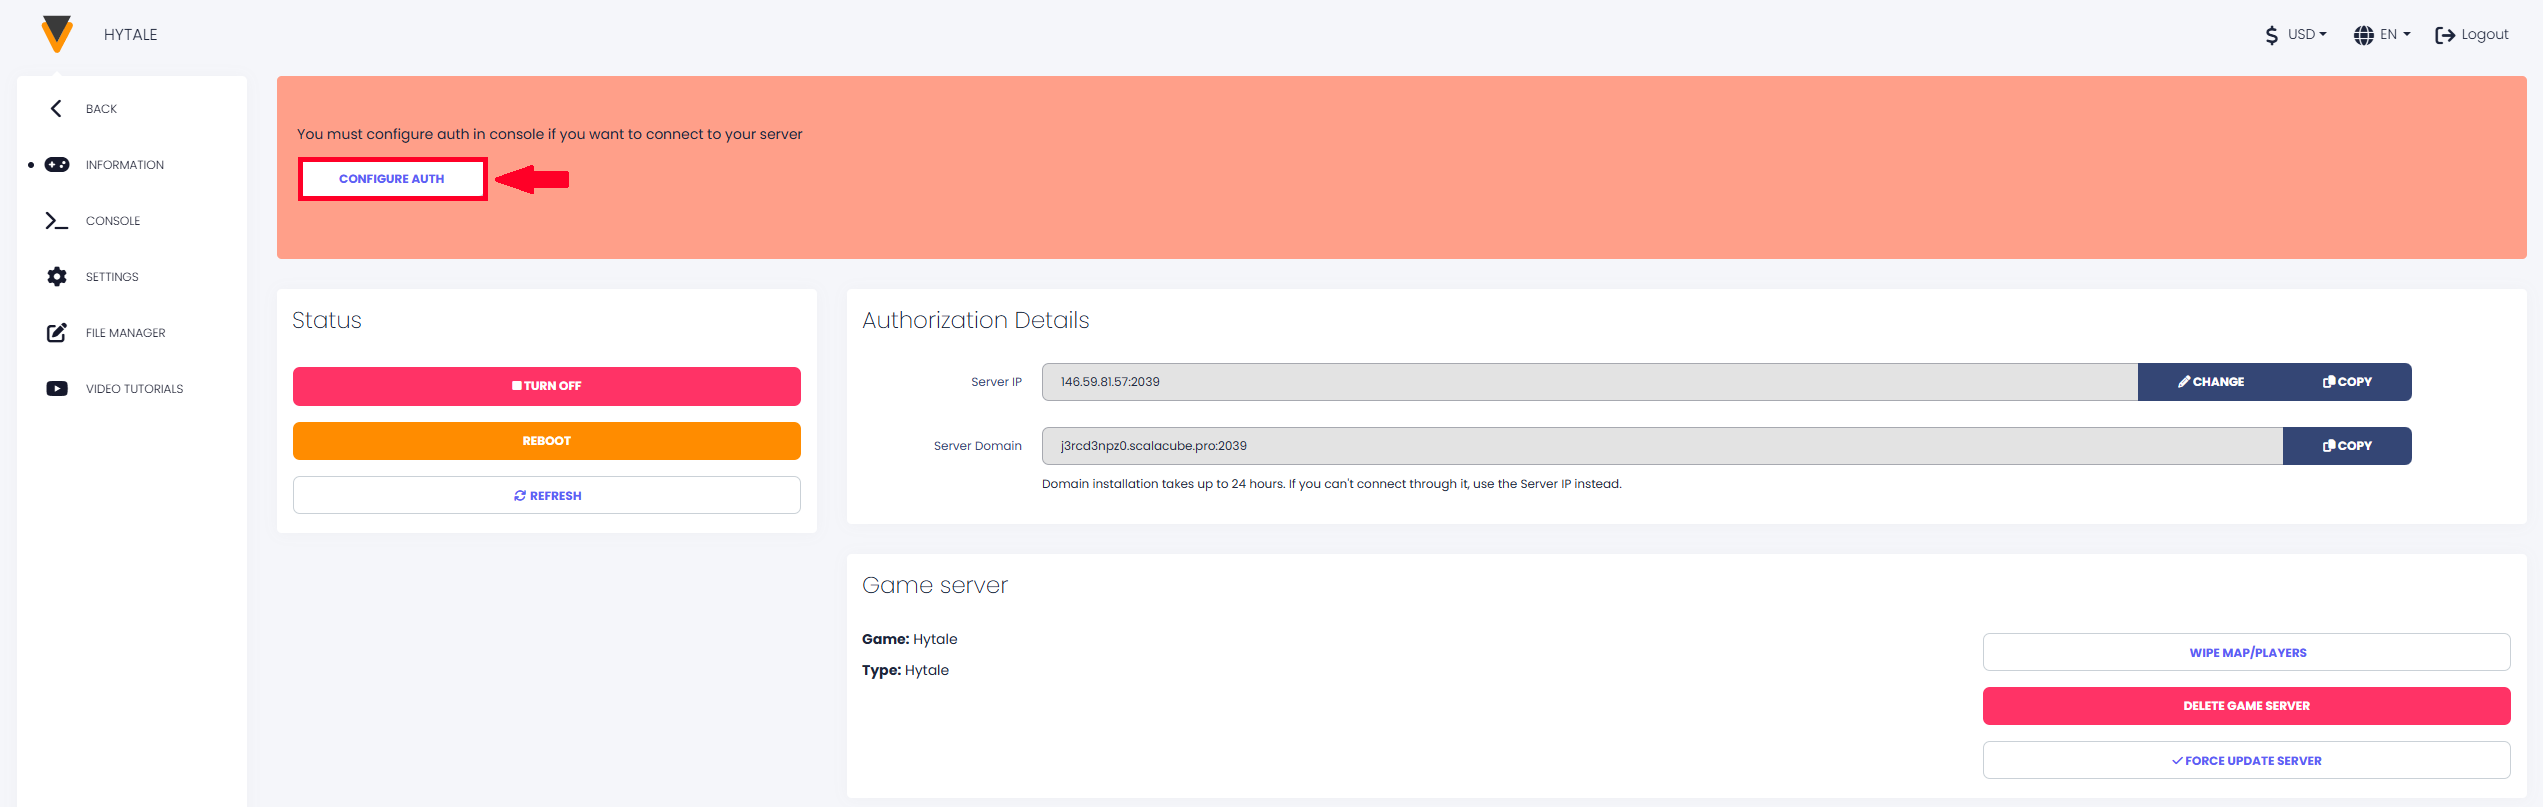Viewport: 2543px width, 807px height.
Task: Click the DELETE GAME SERVER button
Action: point(2247,706)
